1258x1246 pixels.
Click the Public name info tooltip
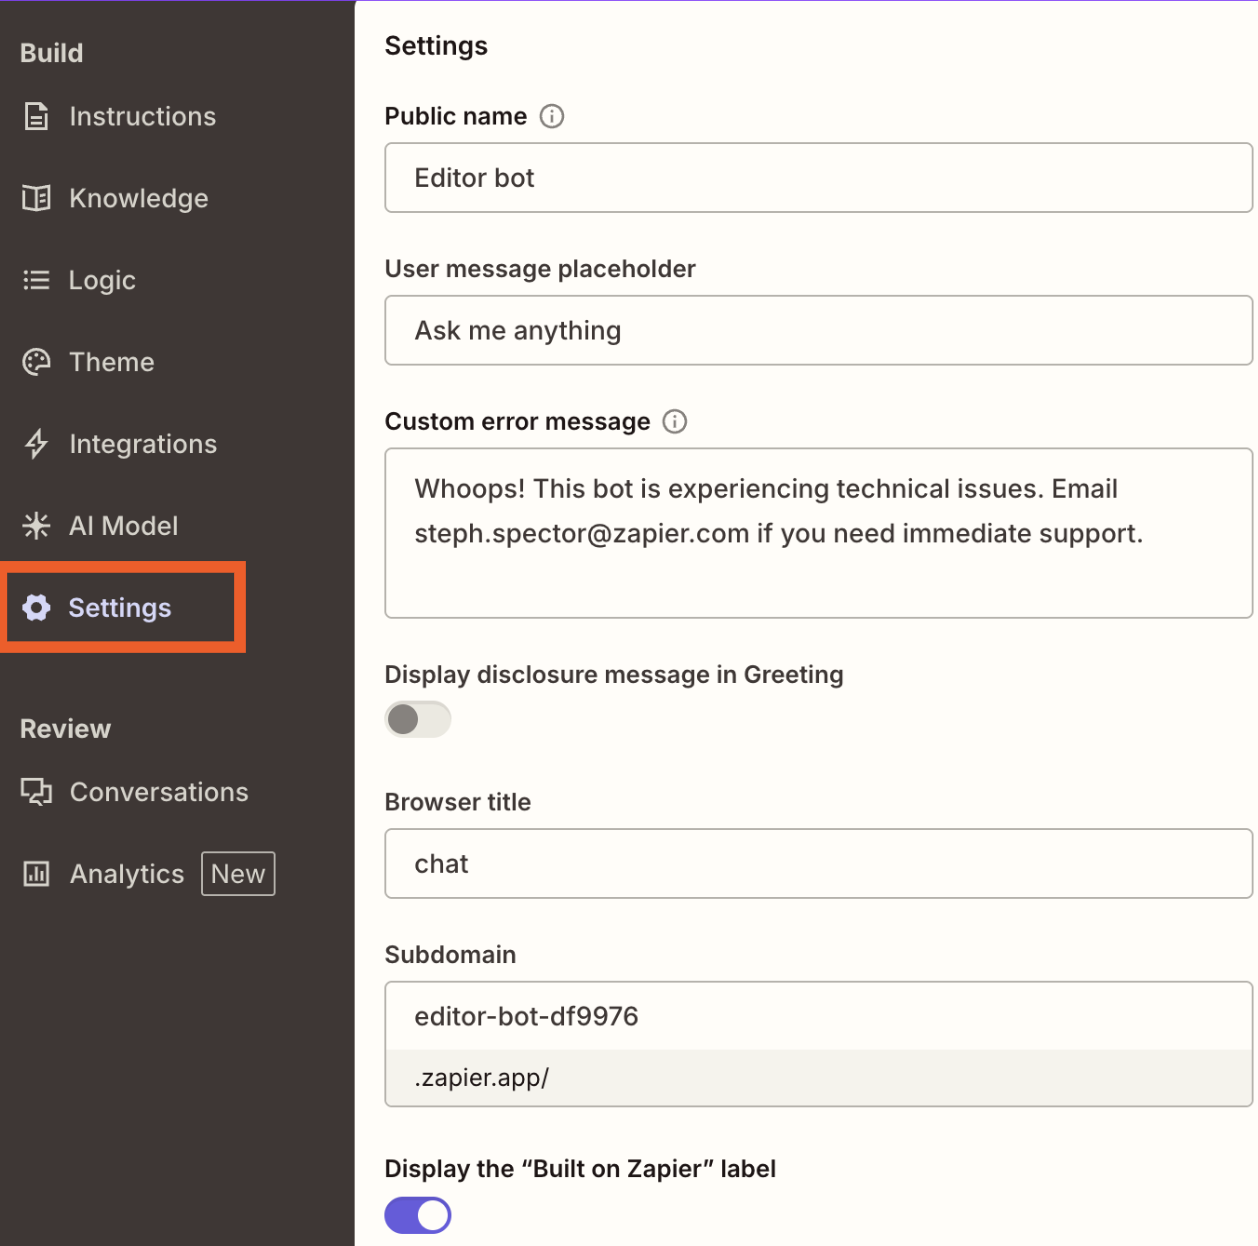[x=551, y=116]
